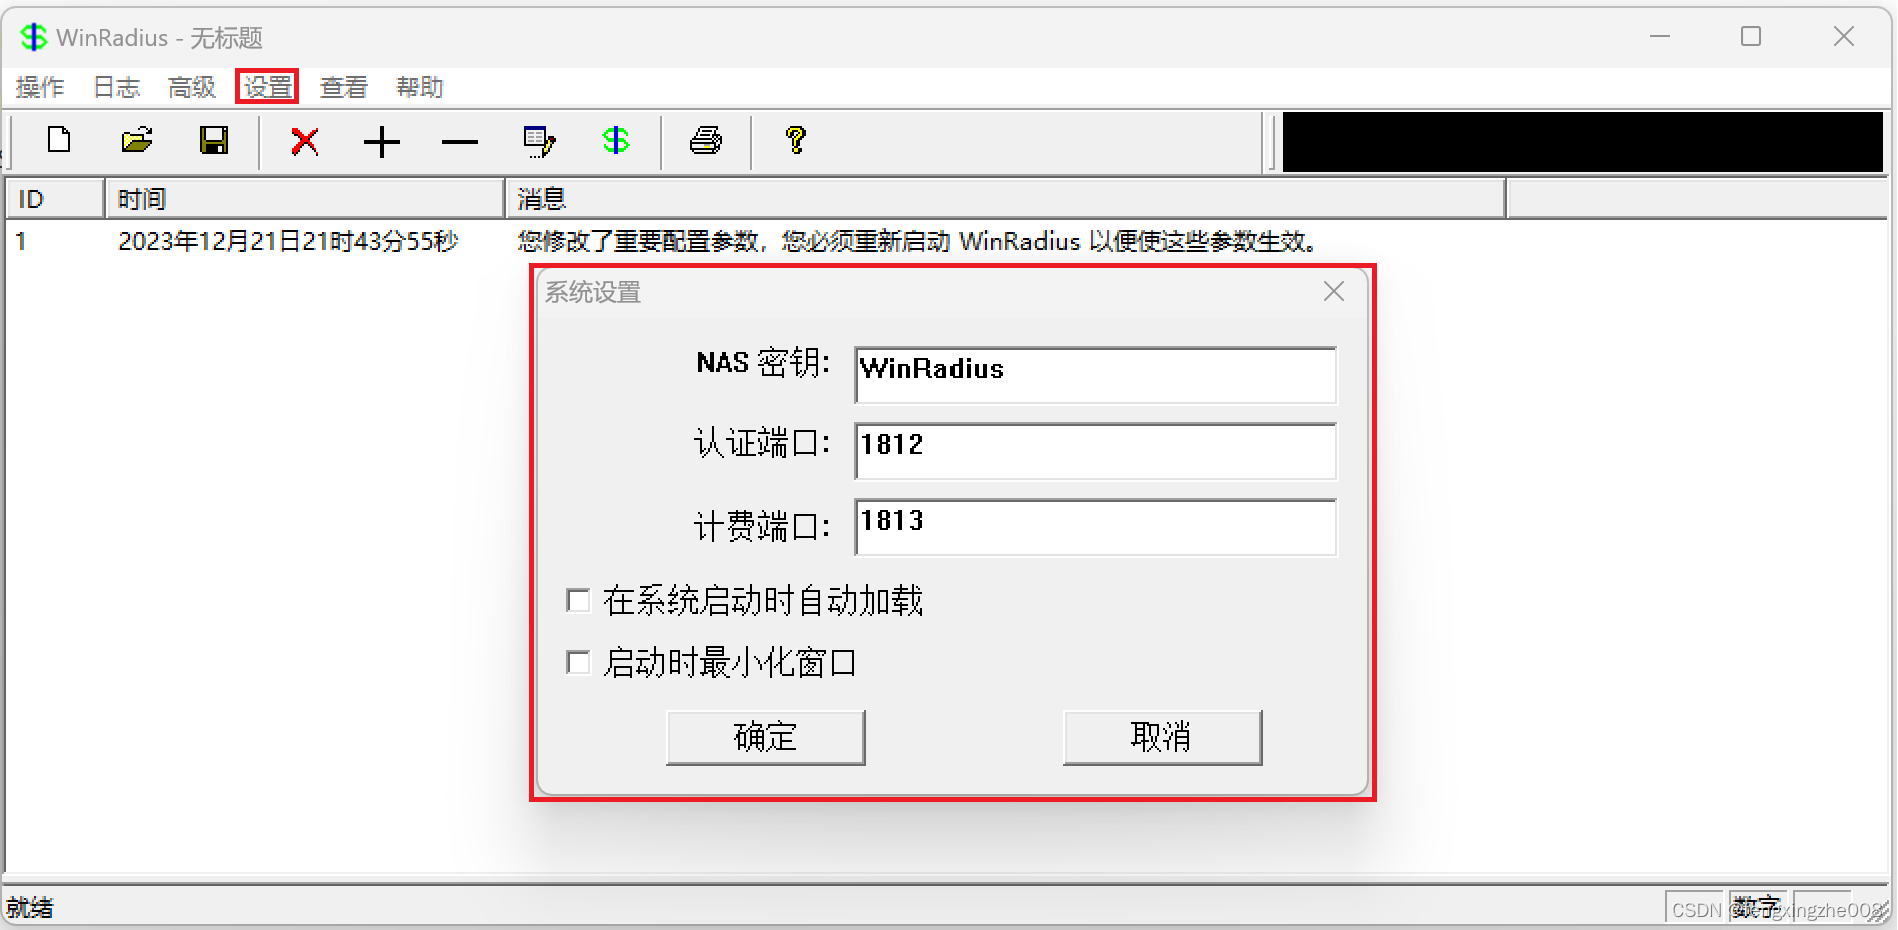Open the 查看 menu
The image size is (1898, 930).
coord(344,87)
